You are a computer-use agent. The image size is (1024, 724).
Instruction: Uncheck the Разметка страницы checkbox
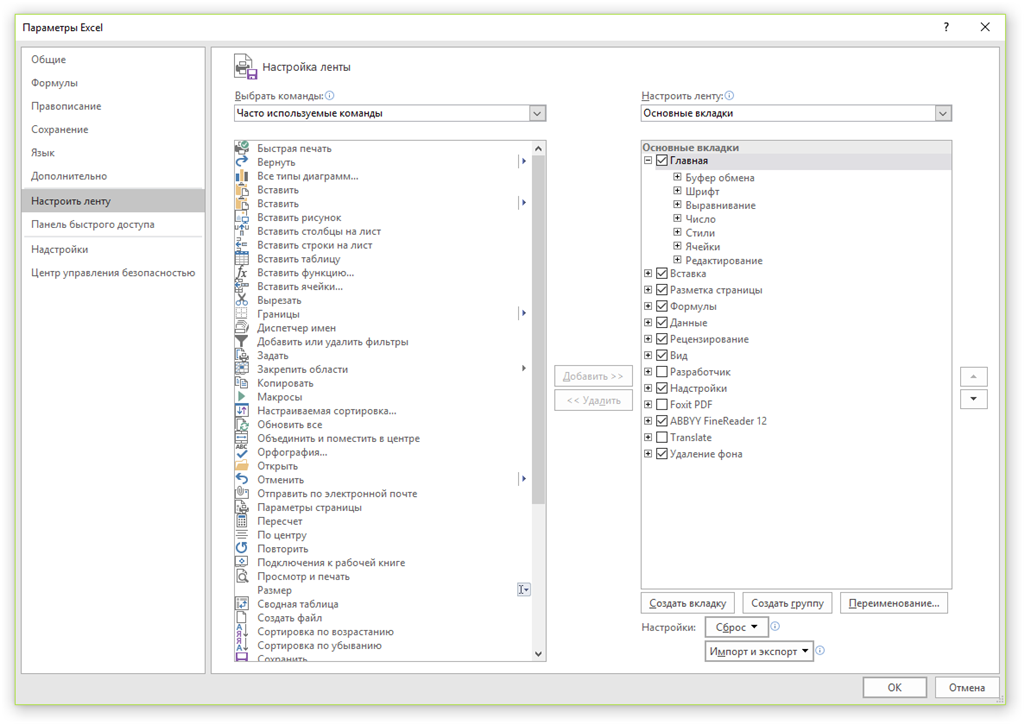[x=662, y=290]
